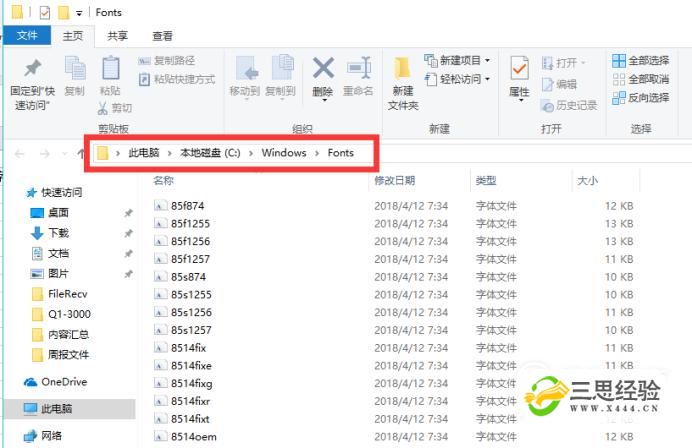The image size is (692, 448).
Task: Click the 粘贴 paste icon
Action: (110, 68)
